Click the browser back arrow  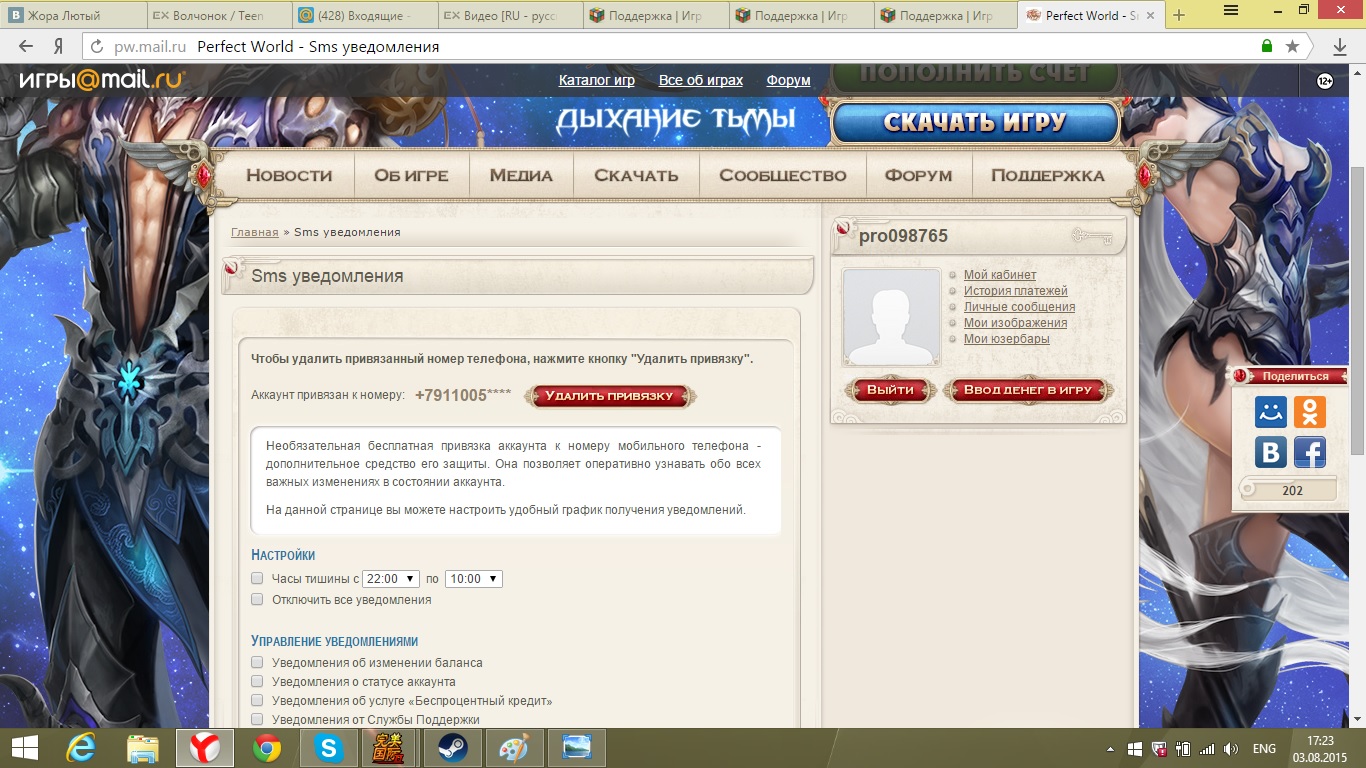pos(26,46)
